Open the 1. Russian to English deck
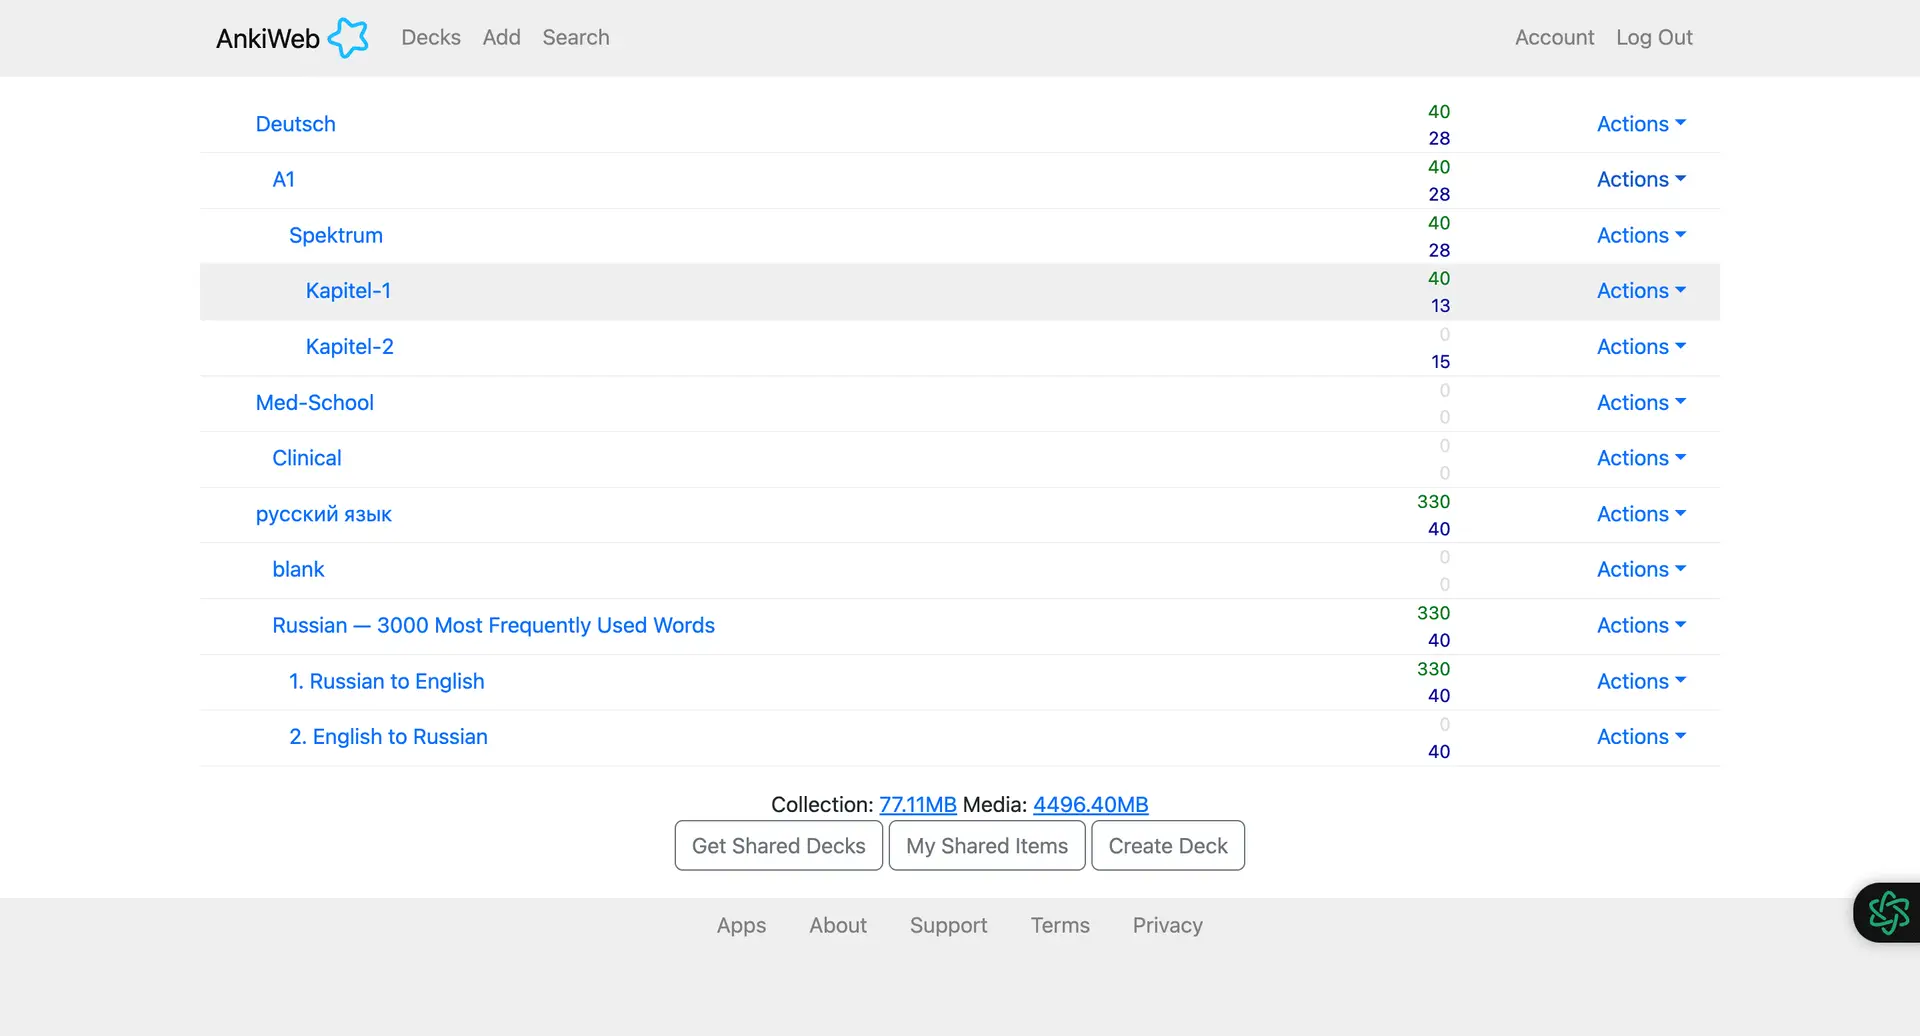The height and width of the screenshot is (1036, 1920). [386, 681]
